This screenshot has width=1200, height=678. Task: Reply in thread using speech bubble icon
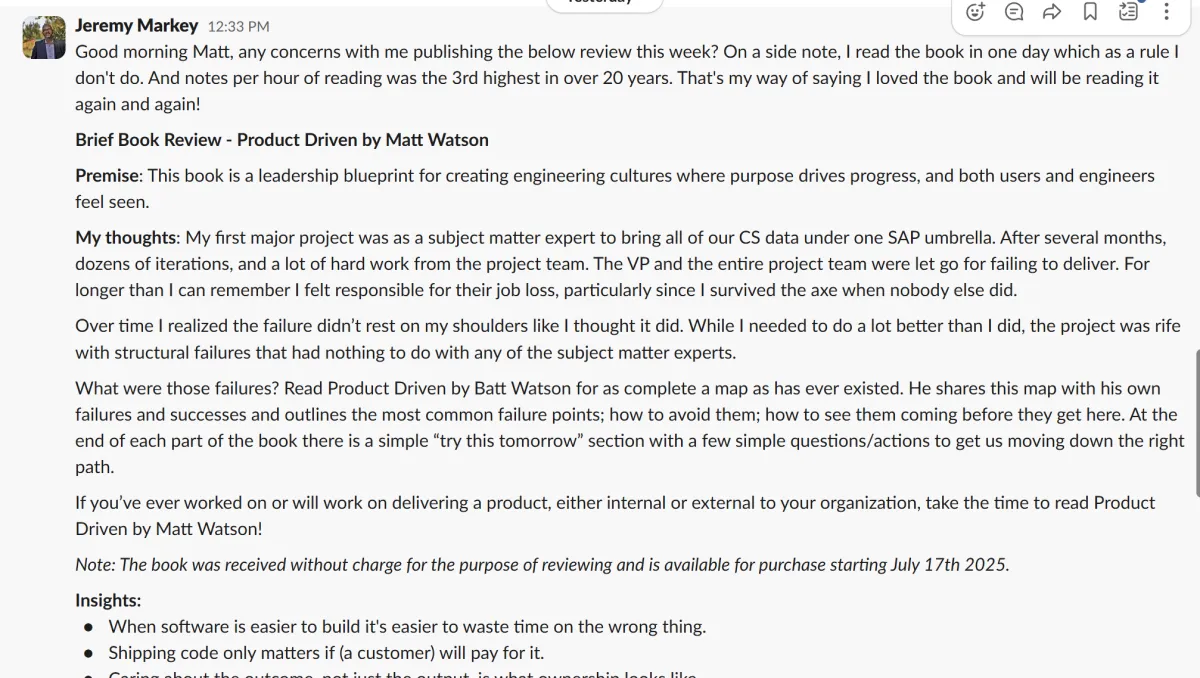point(1014,12)
